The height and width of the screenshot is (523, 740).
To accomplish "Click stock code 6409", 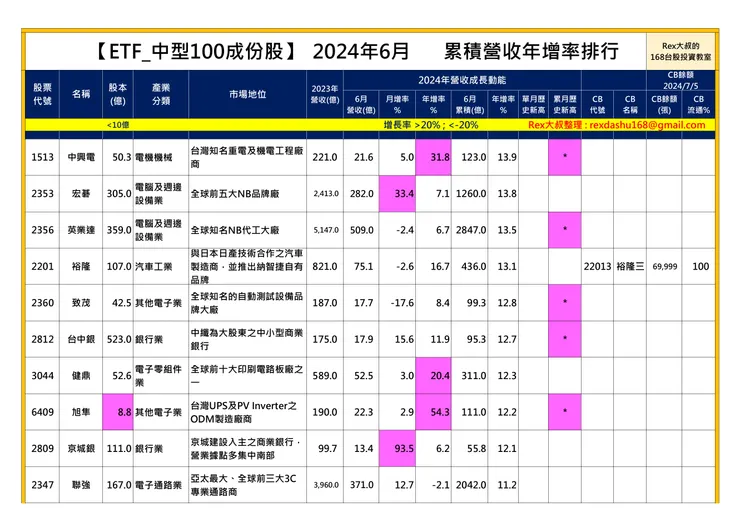I will click(x=42, y=412).
